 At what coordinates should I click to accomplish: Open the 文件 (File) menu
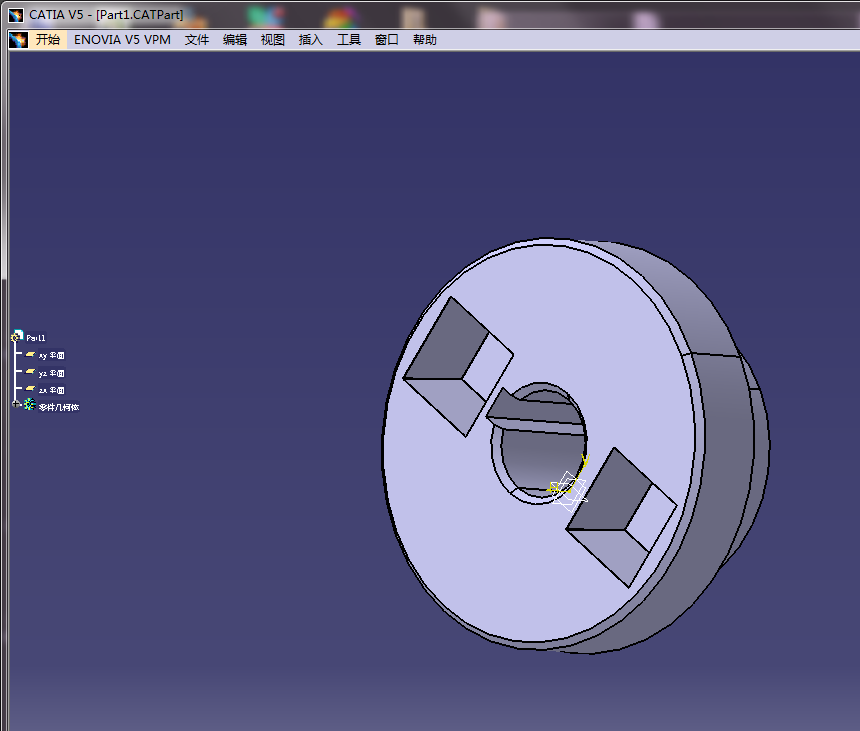(x=197, y=40)
